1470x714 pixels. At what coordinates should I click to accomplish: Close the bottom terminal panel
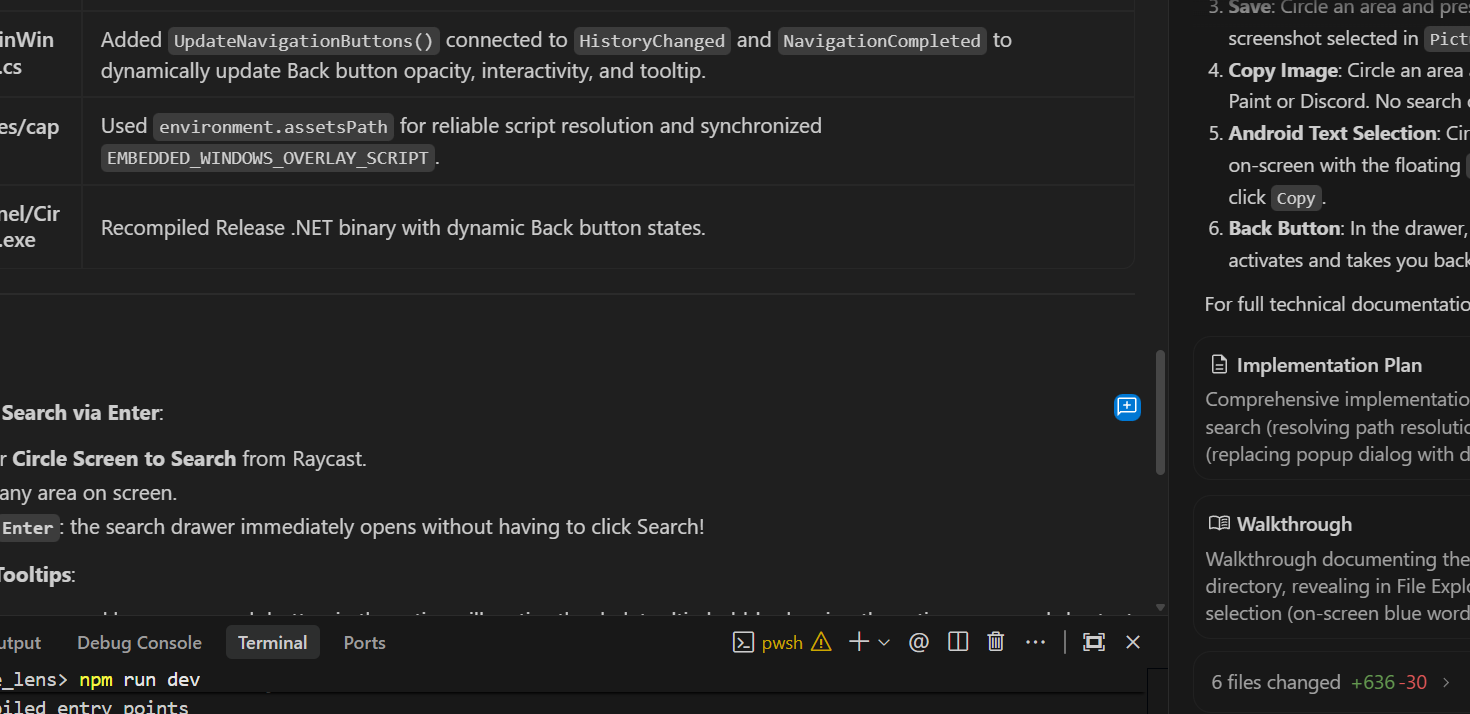pyautogui.click(x=1133, y=642)
